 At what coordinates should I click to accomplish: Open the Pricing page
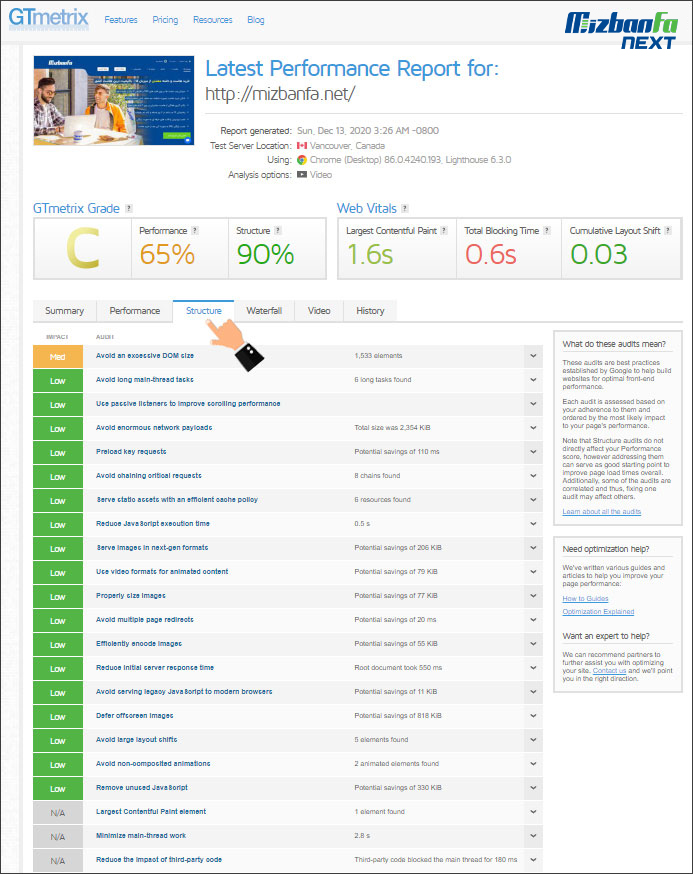click(166, 20)
